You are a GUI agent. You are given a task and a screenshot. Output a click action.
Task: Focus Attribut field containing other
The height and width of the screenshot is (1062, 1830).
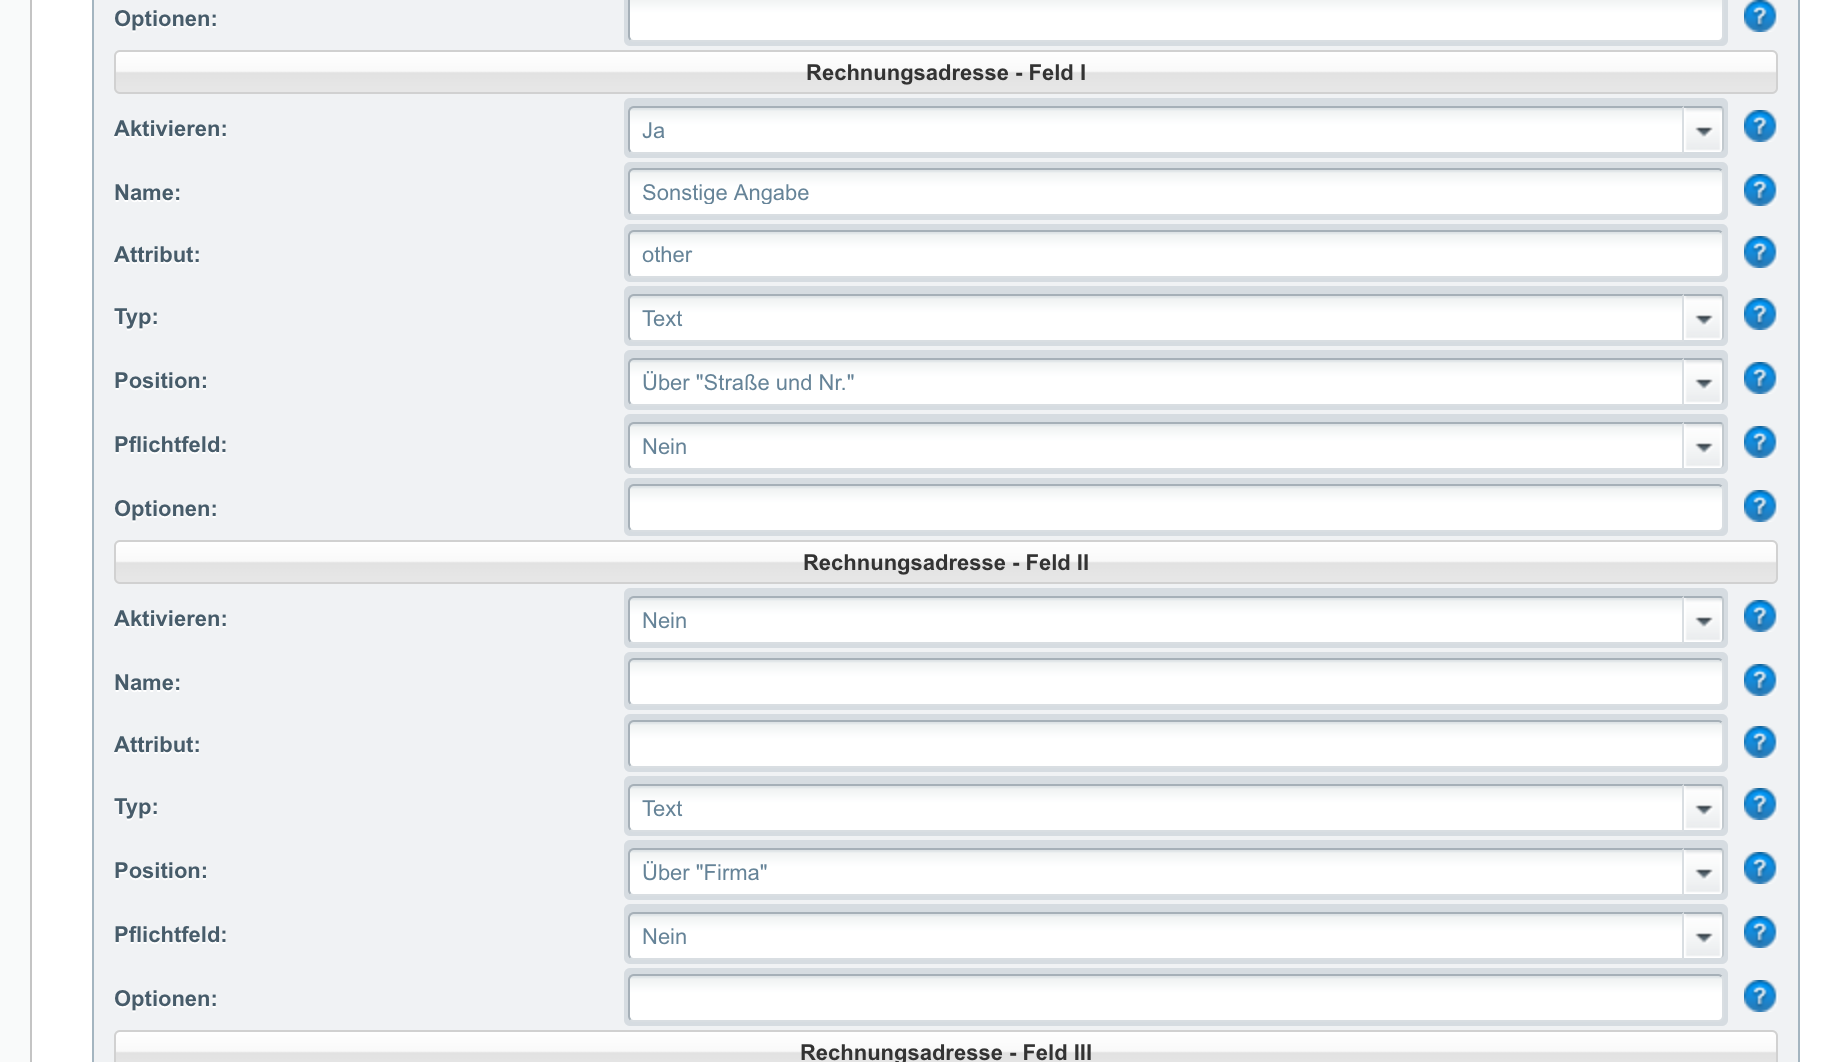(1176, 254)
